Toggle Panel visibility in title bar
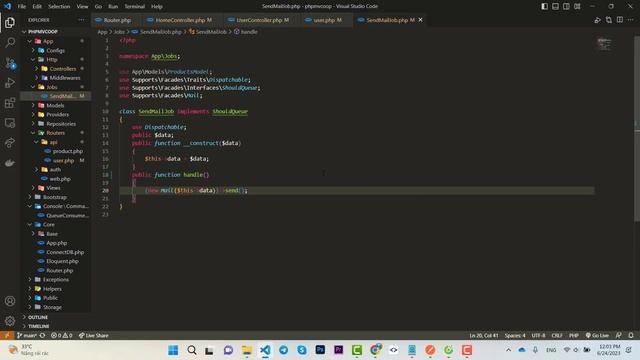The image size is (640, 360). [556, 6]
